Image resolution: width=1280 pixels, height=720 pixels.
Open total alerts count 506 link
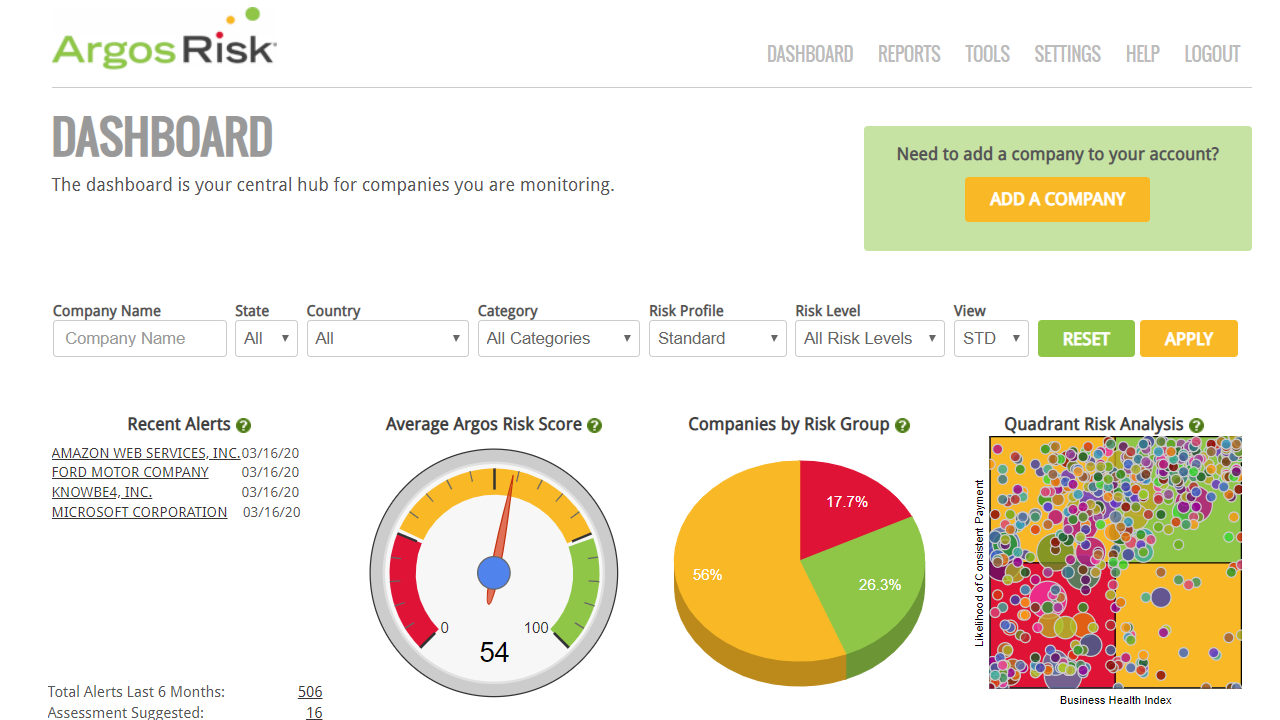pos(310,692)
